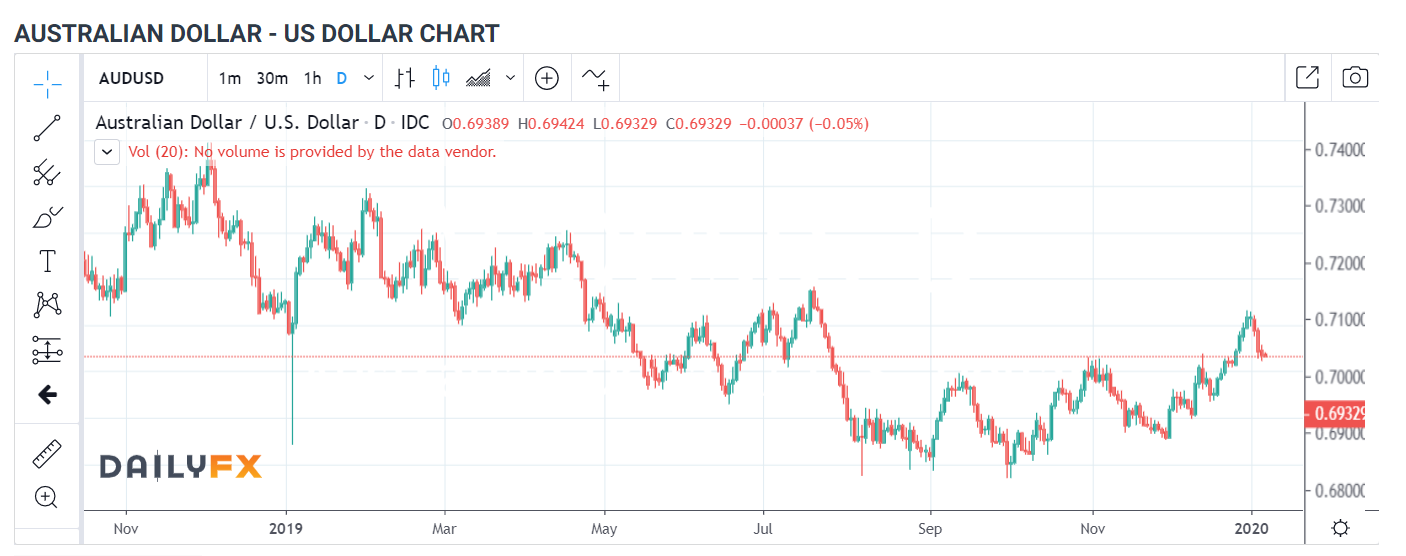Select the 30m timeframe
The image size is (1406, 556).
(x=272, y=78)
